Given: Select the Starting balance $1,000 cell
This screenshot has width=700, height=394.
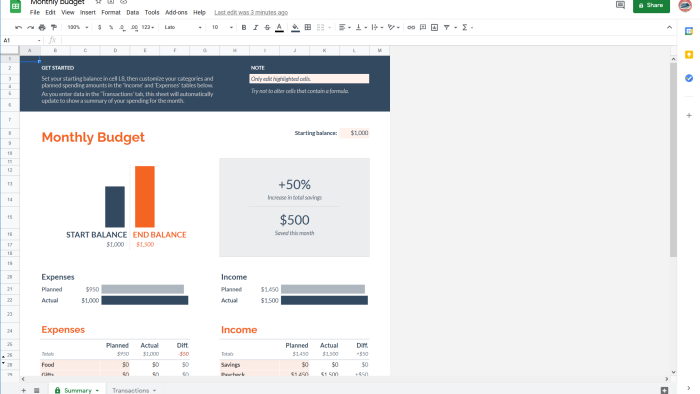Looking at the screenshot, I should coord(354,133).
